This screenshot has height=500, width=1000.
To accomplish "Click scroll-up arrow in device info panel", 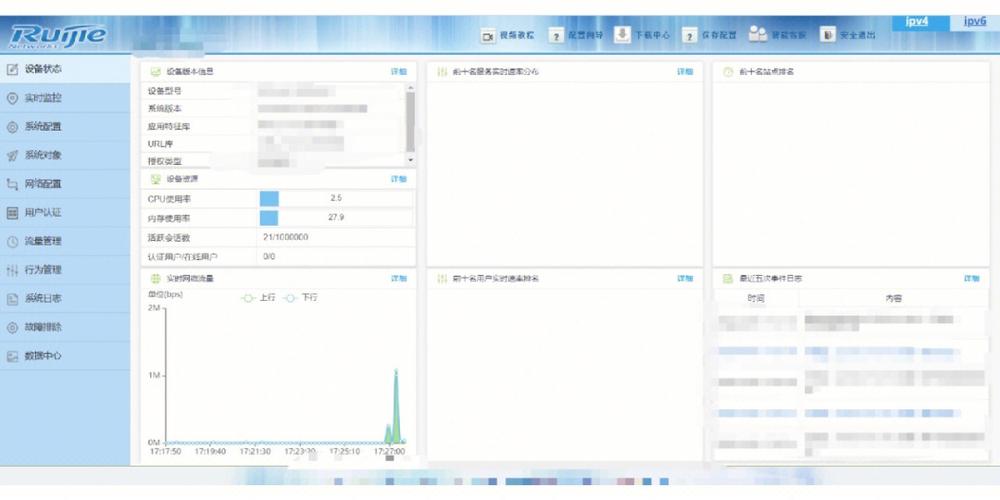I will (410, 87).
